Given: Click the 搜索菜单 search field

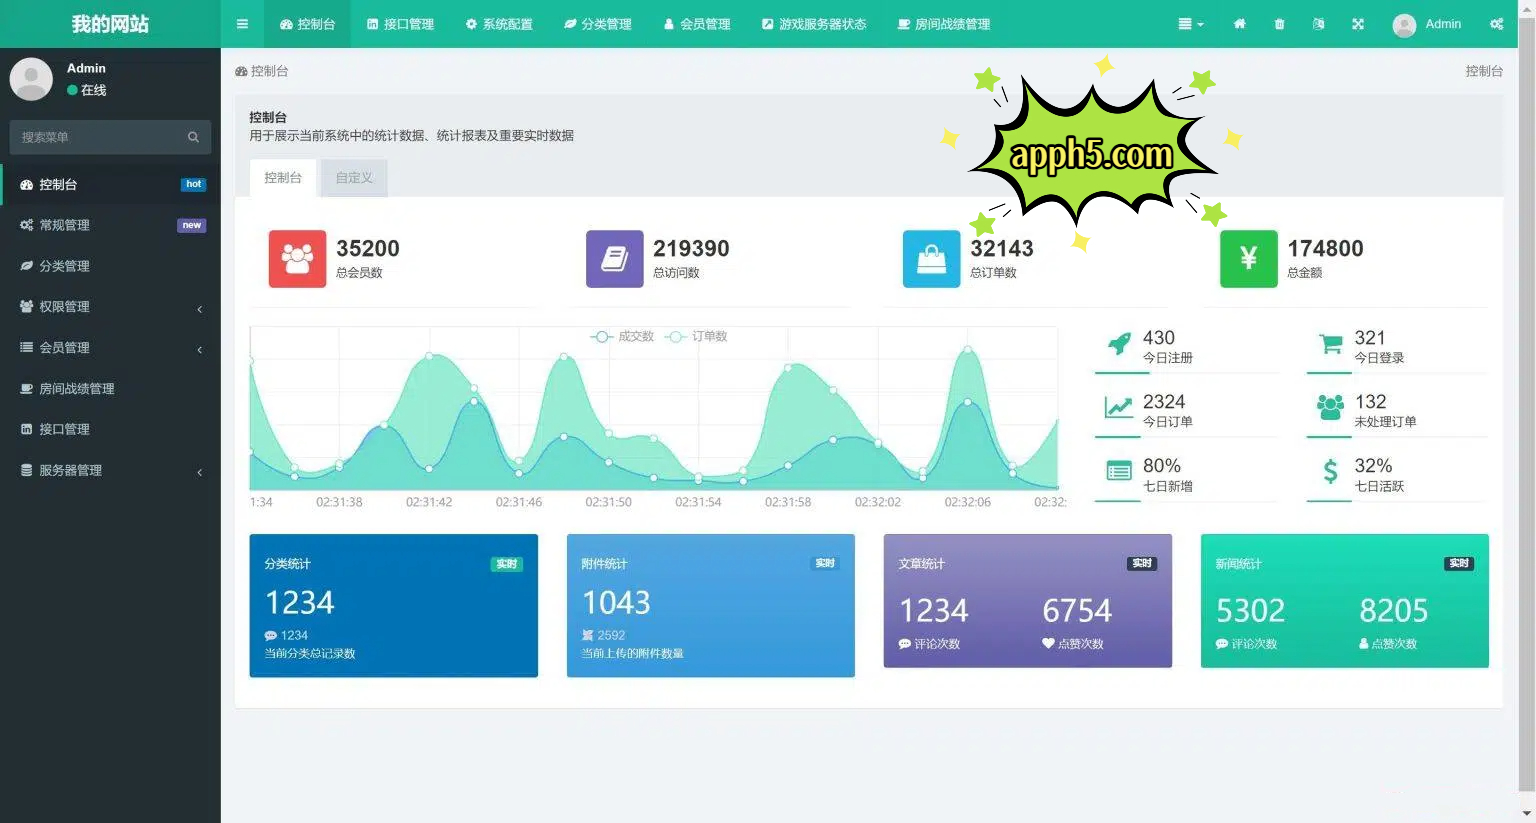Looking at the screenshot, I should tap(100, 137).
